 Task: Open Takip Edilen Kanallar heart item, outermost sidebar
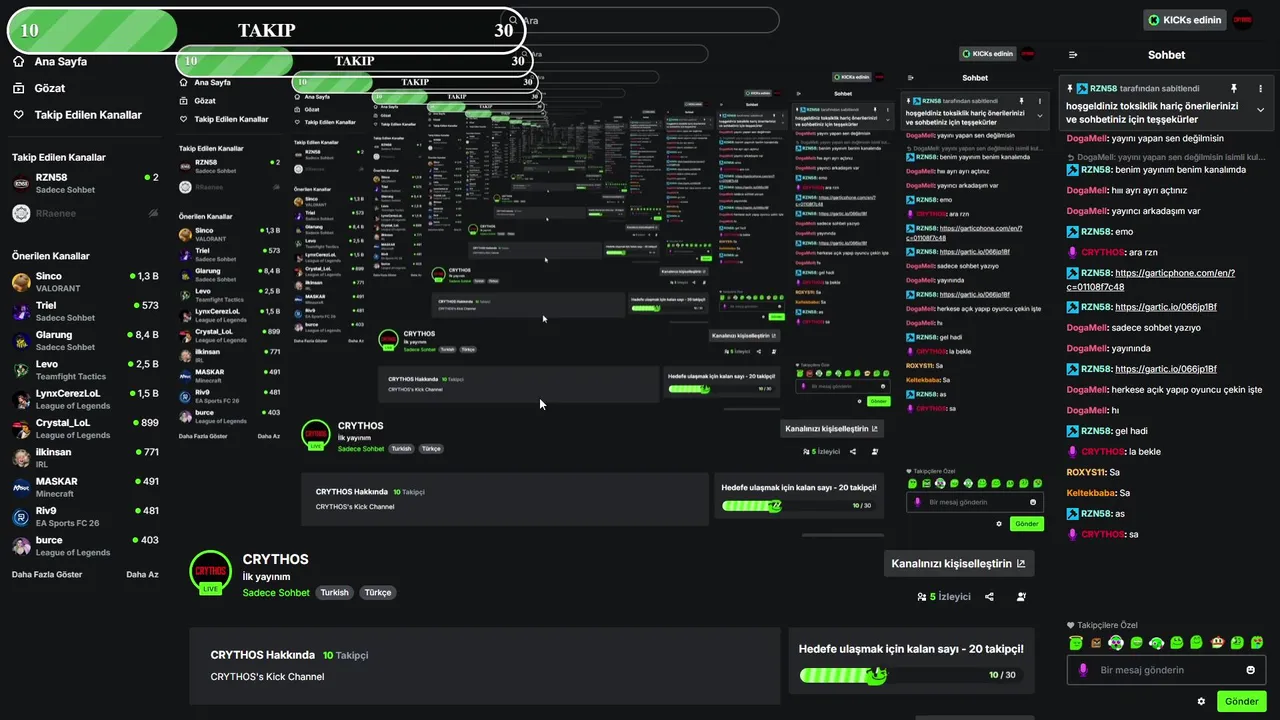[x=78, y=115]
